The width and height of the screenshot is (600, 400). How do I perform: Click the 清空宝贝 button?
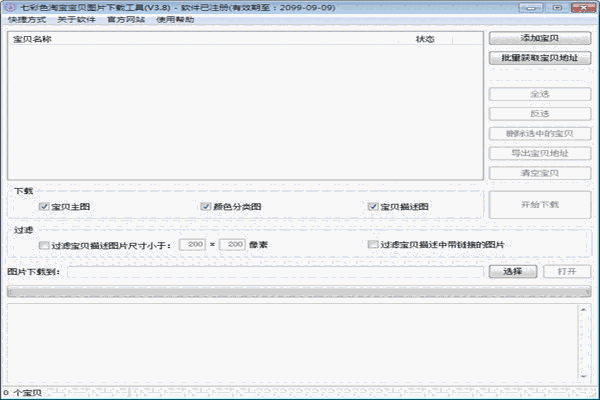pyautogui.click(x=540, y=173)
